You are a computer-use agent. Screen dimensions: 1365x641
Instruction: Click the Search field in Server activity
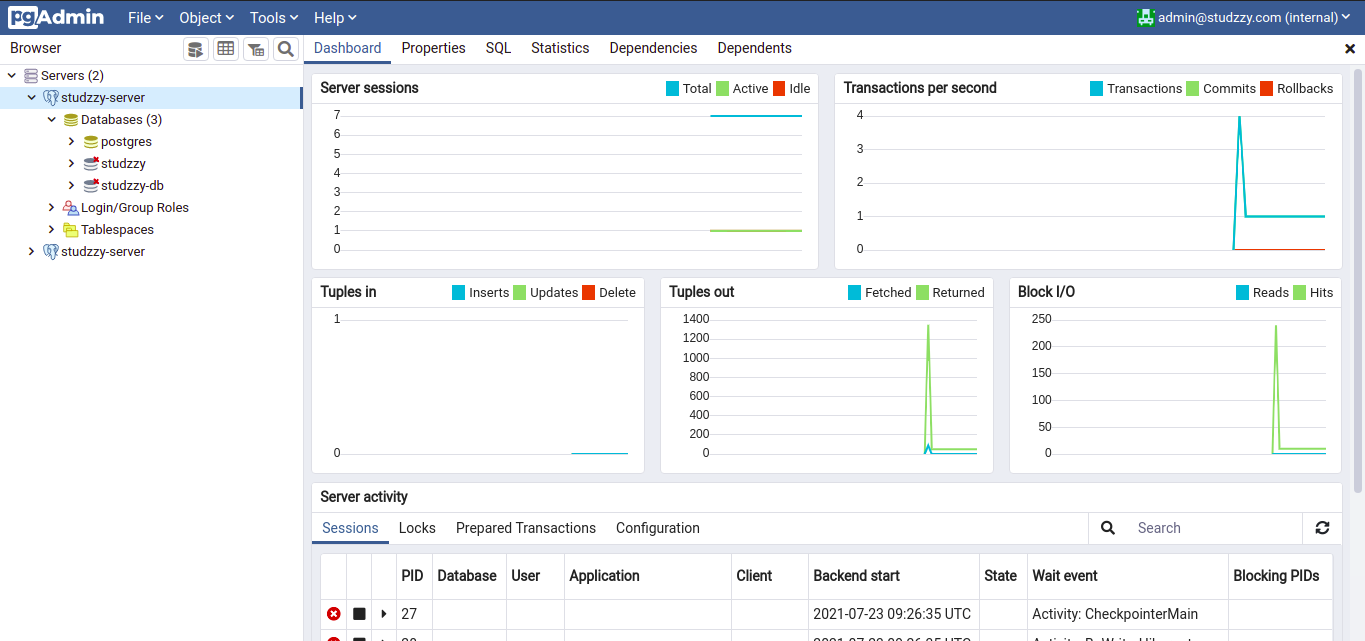click(1210, 528)
